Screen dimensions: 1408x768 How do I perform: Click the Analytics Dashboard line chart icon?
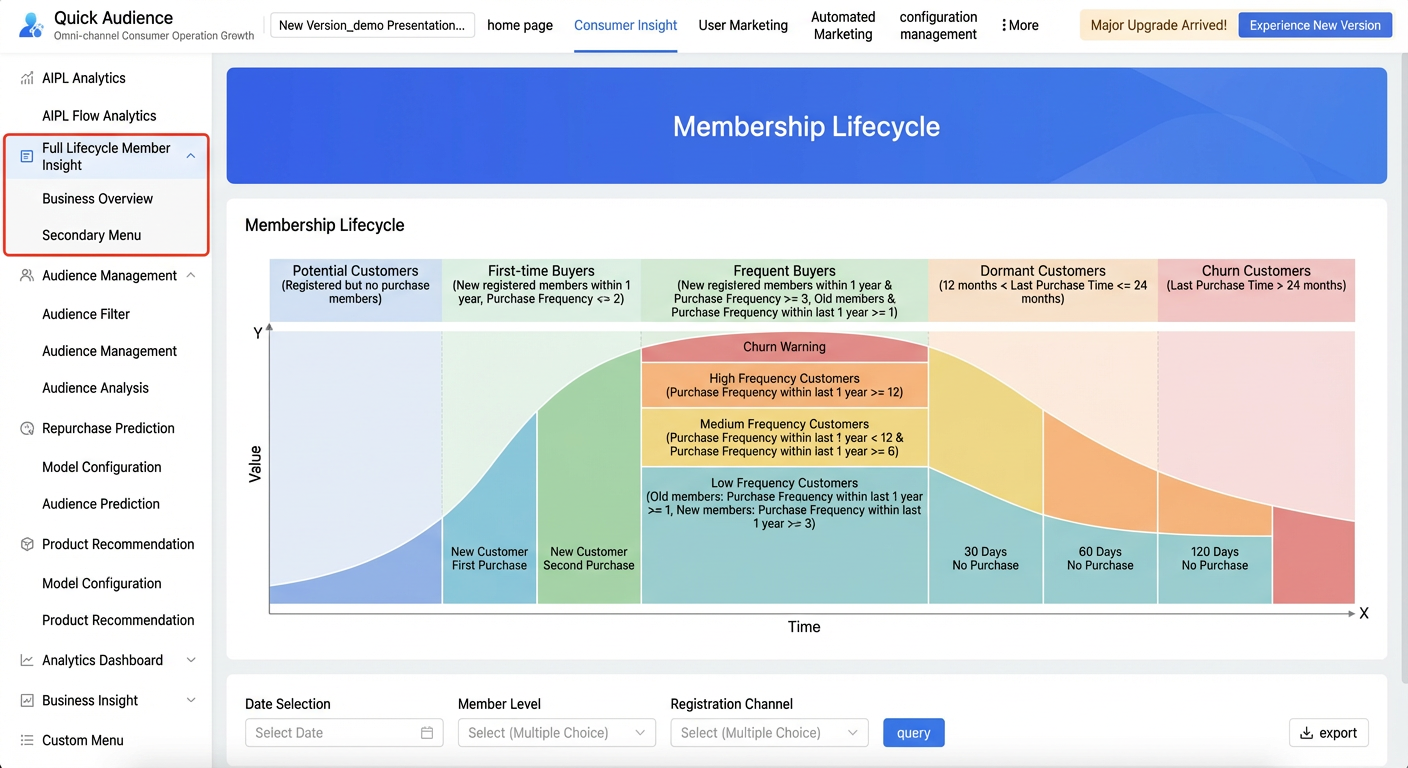[27, 660]
